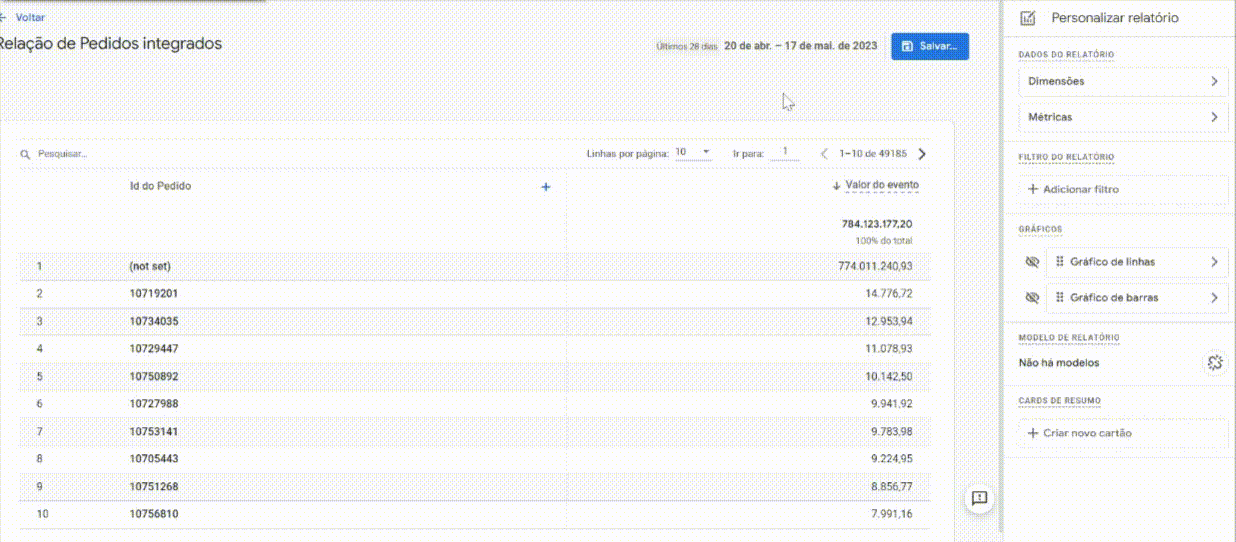
Task: Click the Salvar button
Action: click(x=929, y=46)
